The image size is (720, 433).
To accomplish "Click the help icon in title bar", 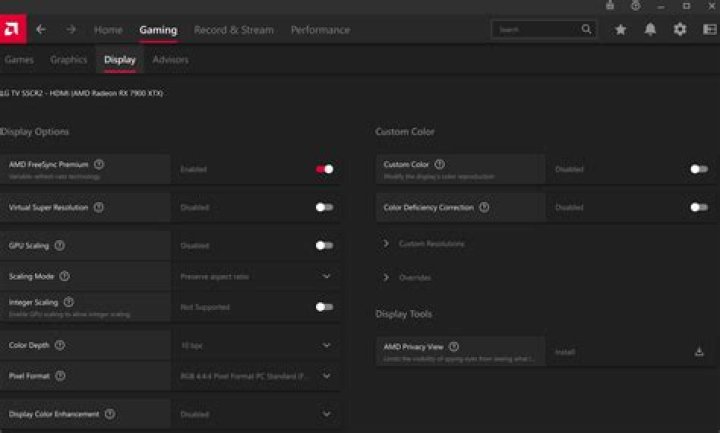I will (x=636, y=6).
